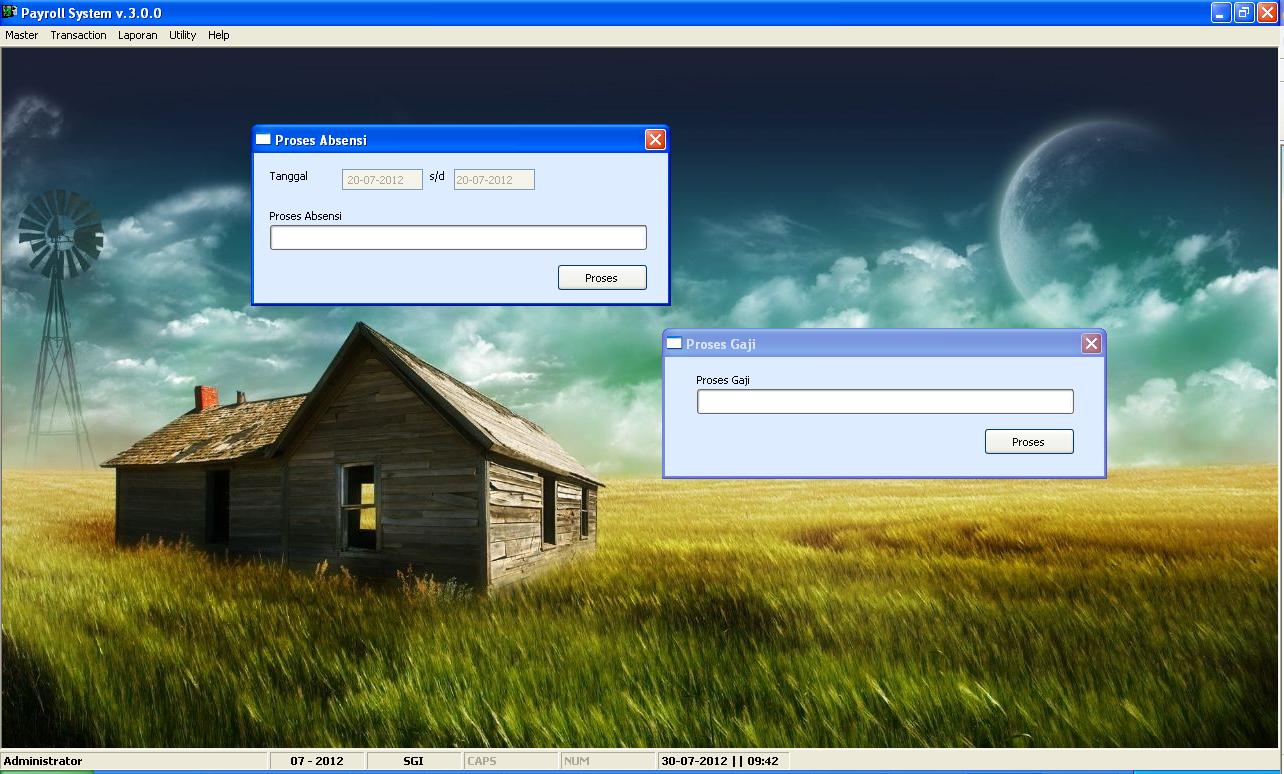Image resolution: width=1284 pixels, height=774 pixels.
Task: Click the Proses Gaji label above progress bar
Action: point(723,380)
